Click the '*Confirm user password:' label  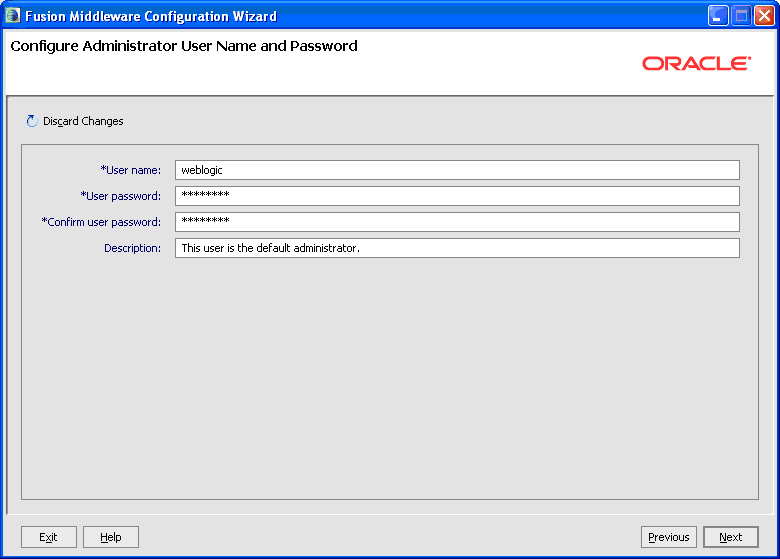(101, 222)
